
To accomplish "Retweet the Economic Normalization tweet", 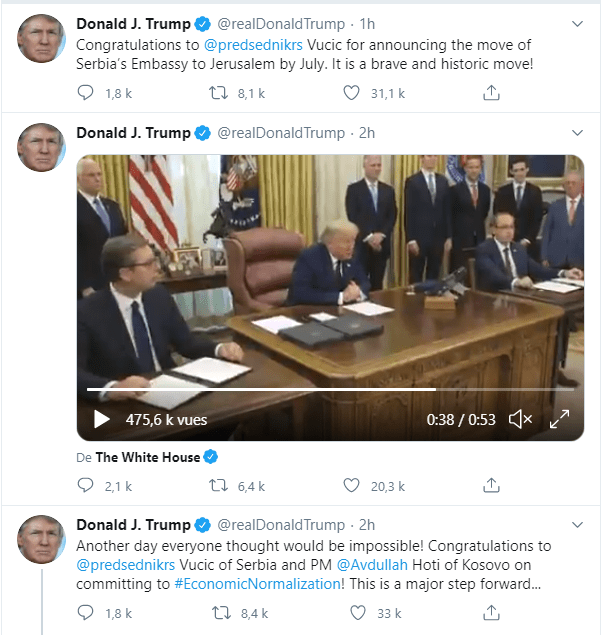I will 222,613.
